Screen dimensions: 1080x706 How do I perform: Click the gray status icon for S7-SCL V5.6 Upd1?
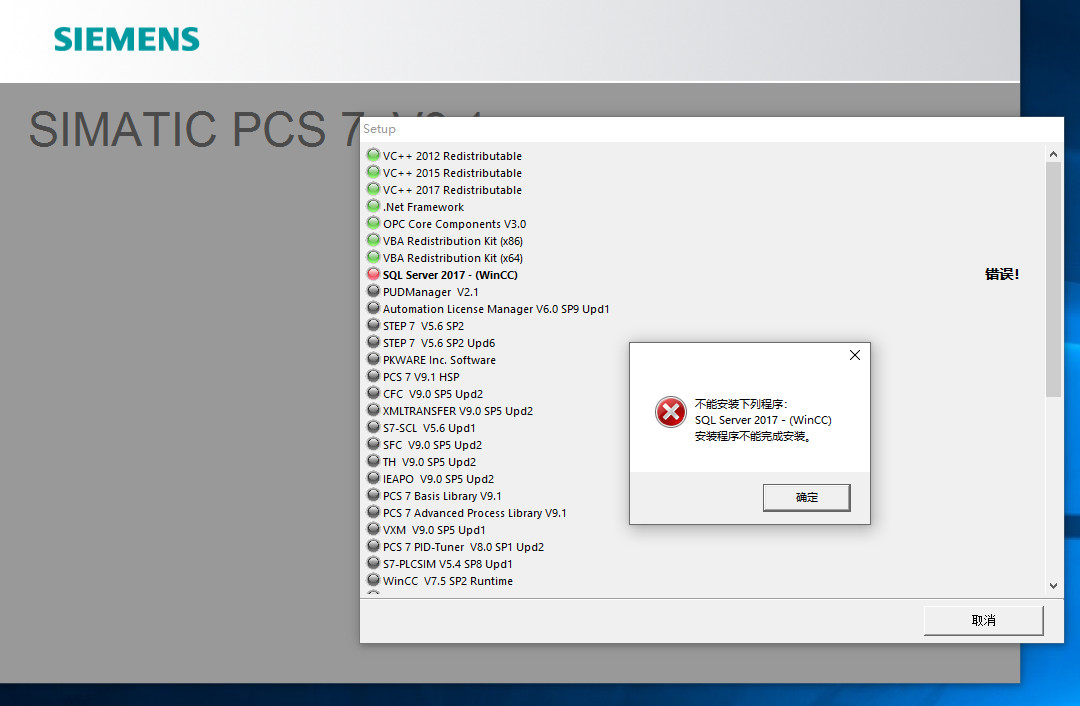tap(373, 426)
